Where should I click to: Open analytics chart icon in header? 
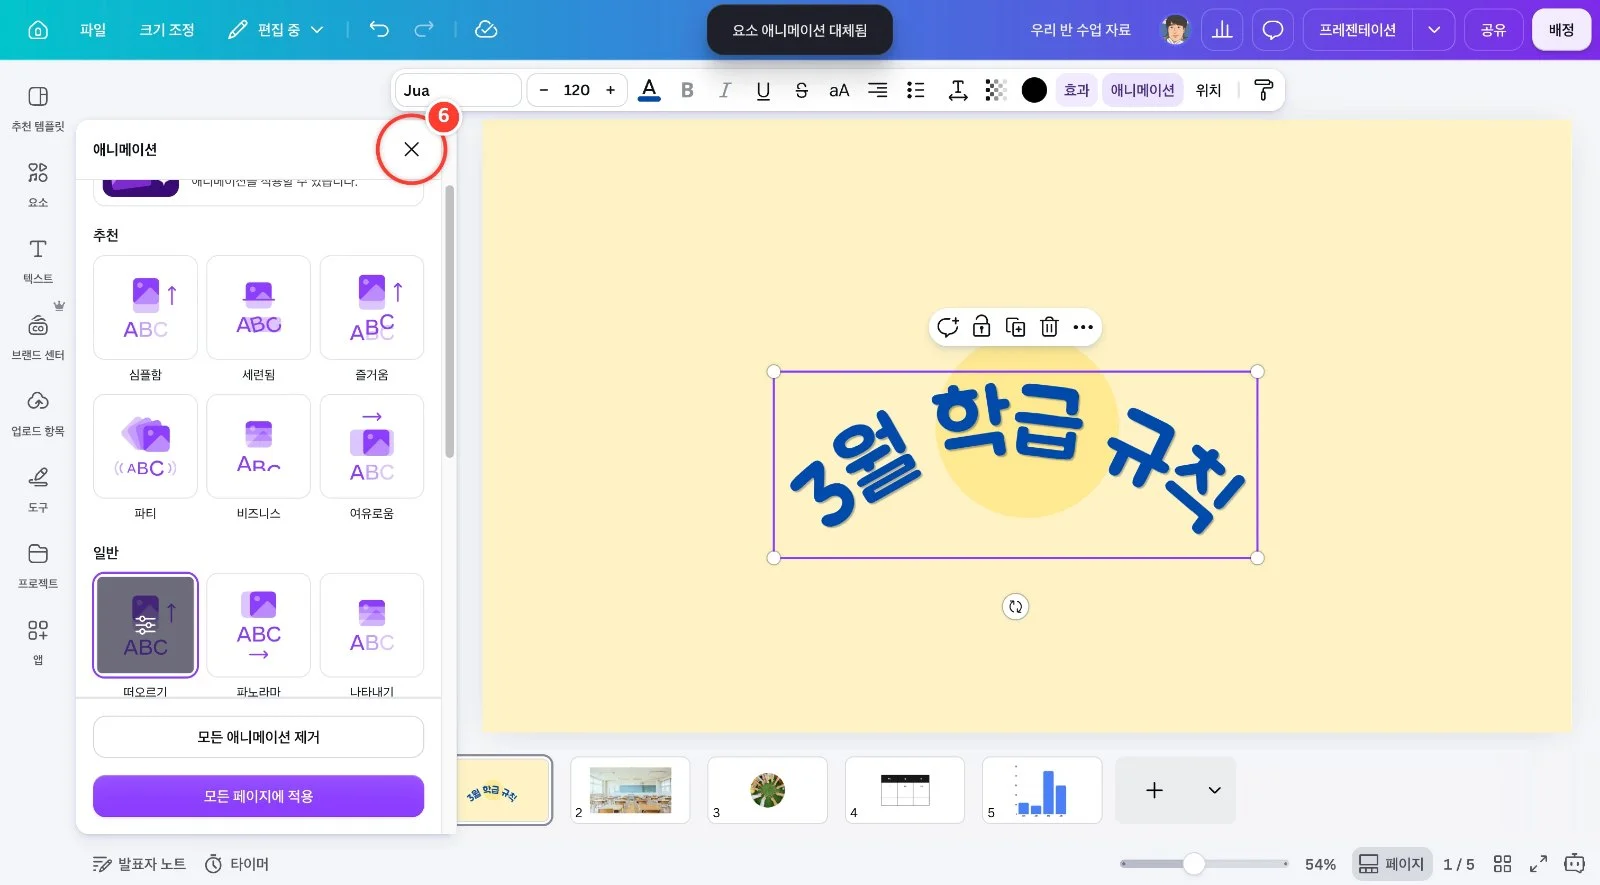click(x=1222, y=30)
